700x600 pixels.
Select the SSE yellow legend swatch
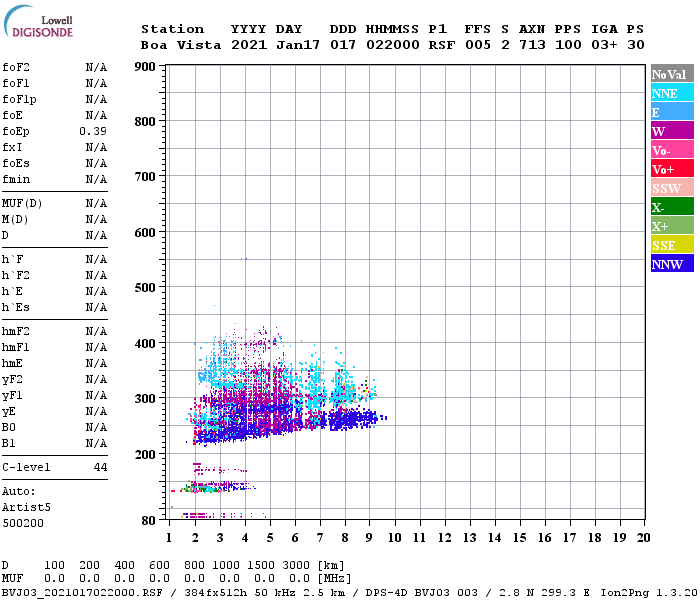tap(672, 245)
